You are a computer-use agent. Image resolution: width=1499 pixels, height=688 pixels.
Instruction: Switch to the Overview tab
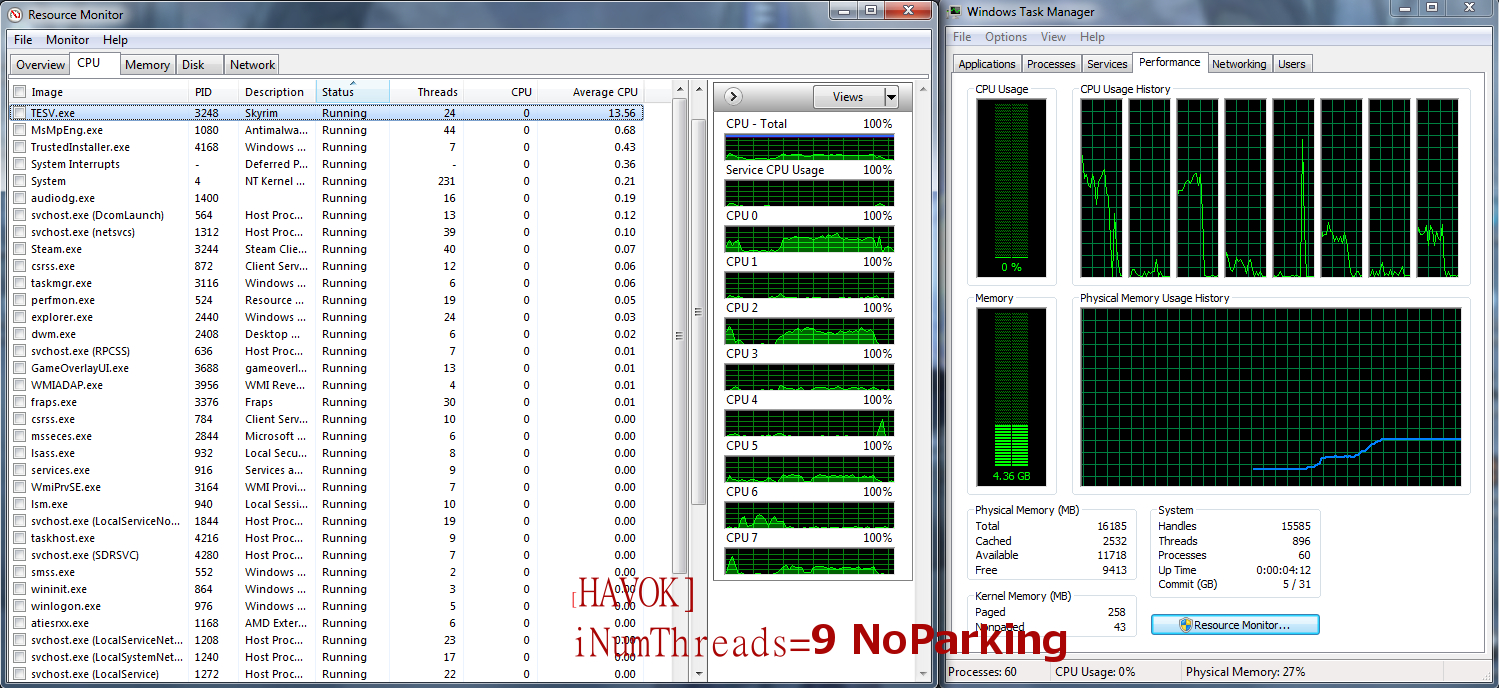(41, 65)
